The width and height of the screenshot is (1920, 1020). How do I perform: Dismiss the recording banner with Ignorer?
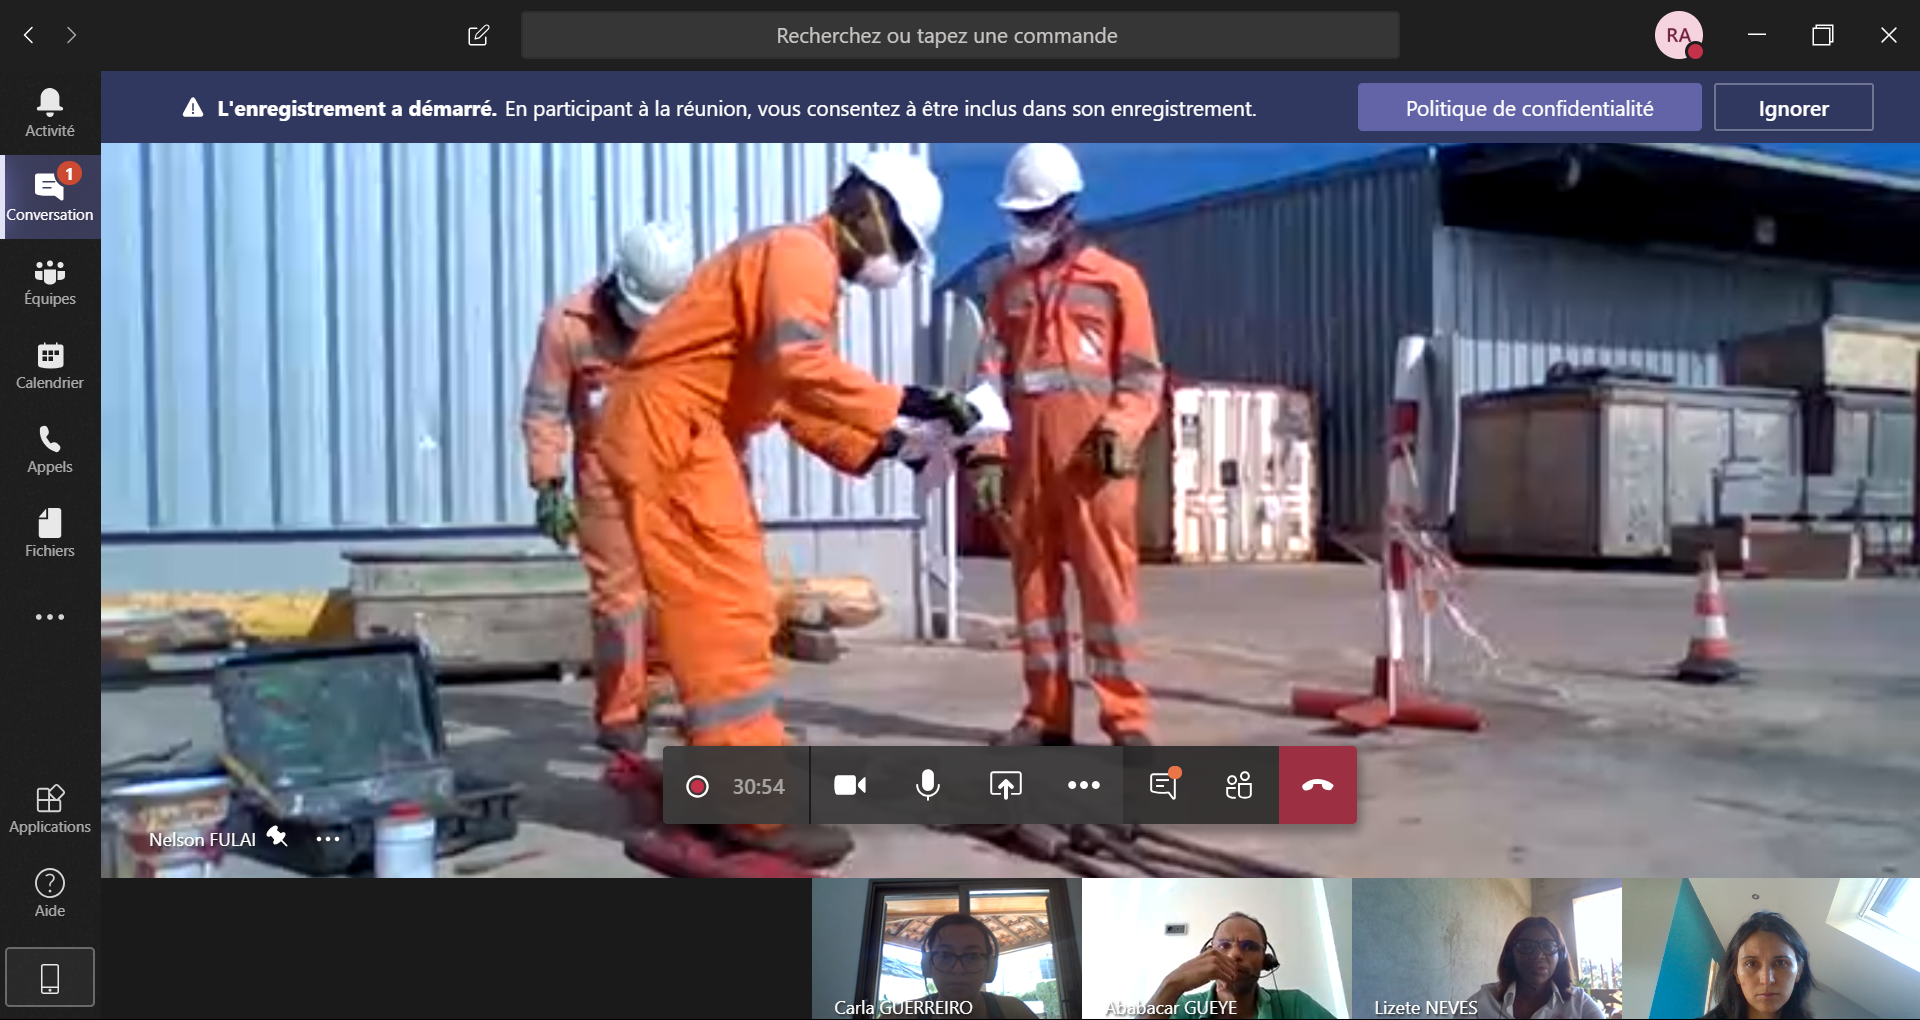(x=1793, y=108)
